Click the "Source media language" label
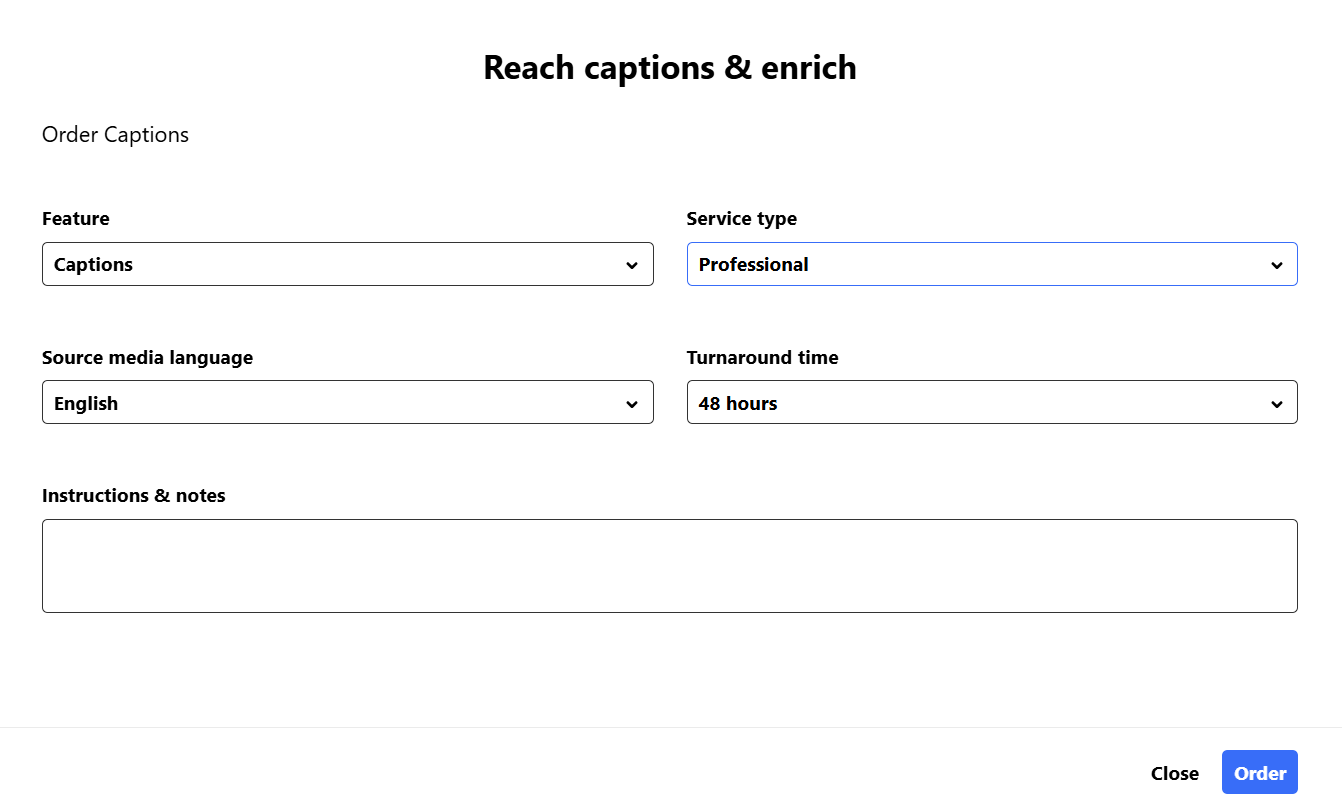 [x=147, y=358]
